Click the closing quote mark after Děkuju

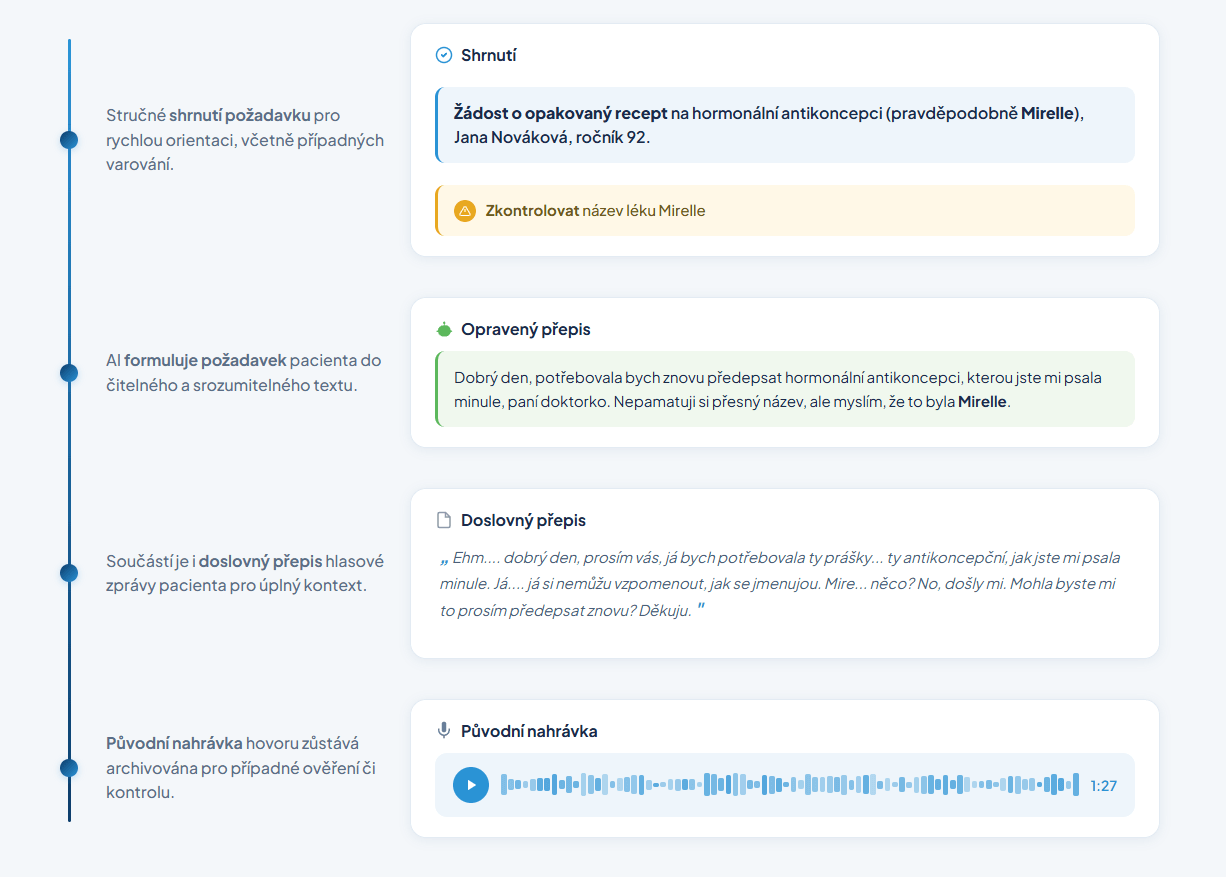coord(701,609)
